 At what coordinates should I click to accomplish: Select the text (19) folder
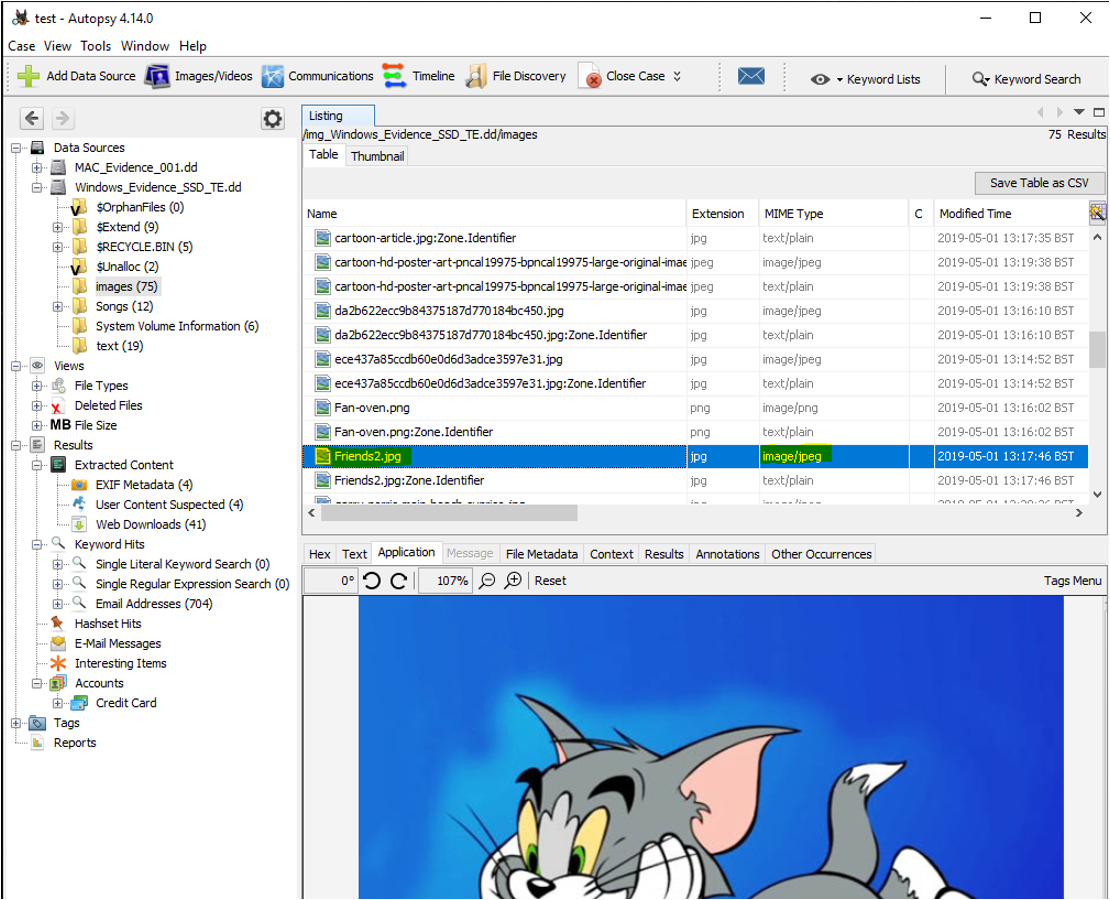point(119,346)
